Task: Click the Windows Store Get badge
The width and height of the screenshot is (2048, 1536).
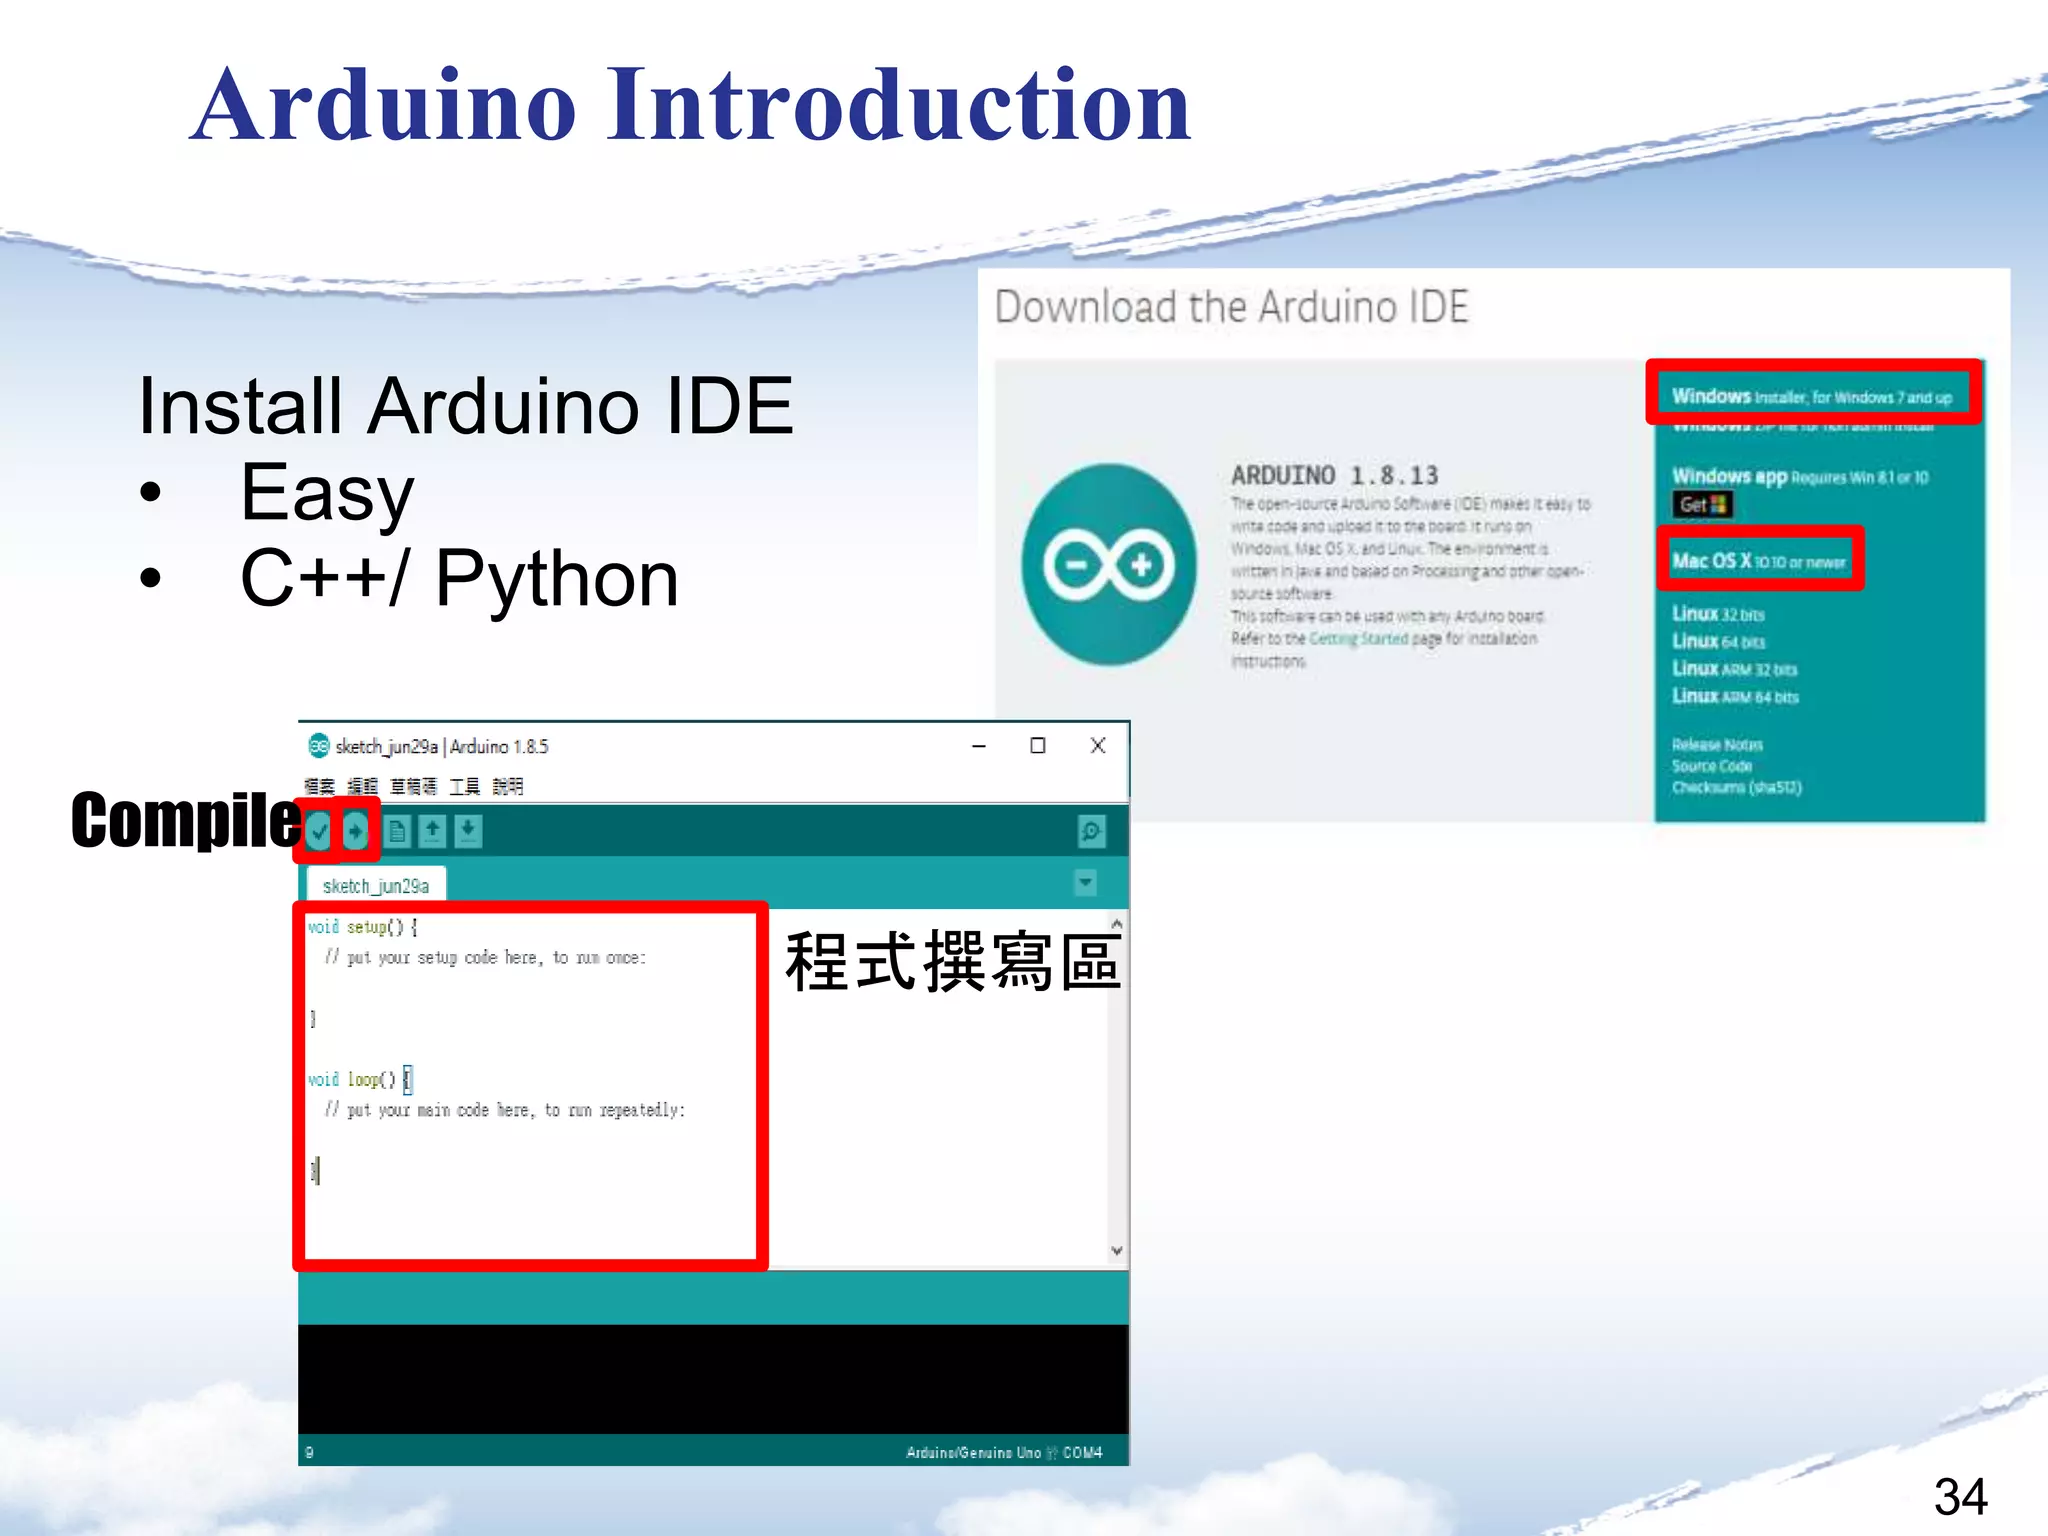Action: coord(1701,505)
